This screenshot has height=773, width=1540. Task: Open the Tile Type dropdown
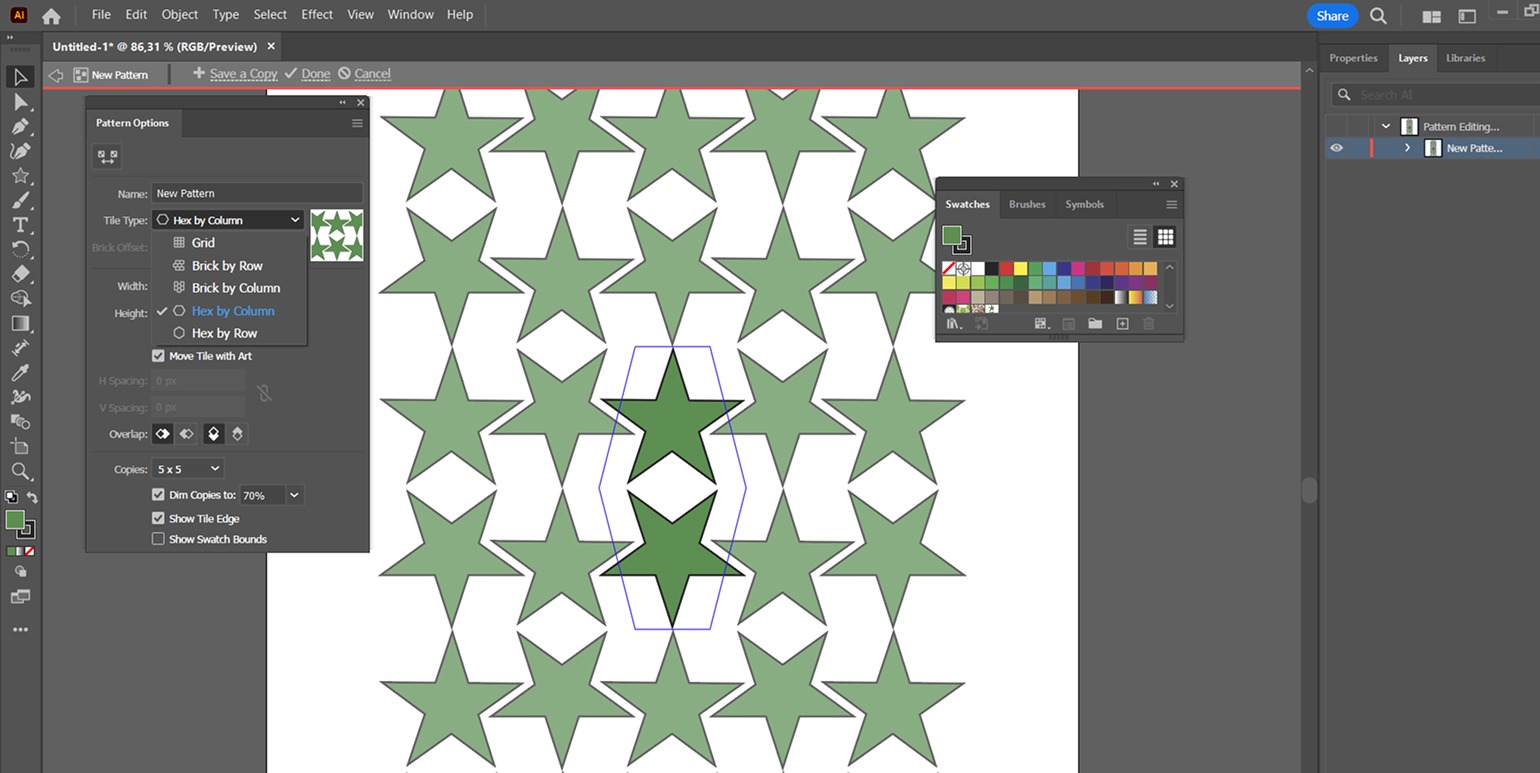click(x=228, y=220)
